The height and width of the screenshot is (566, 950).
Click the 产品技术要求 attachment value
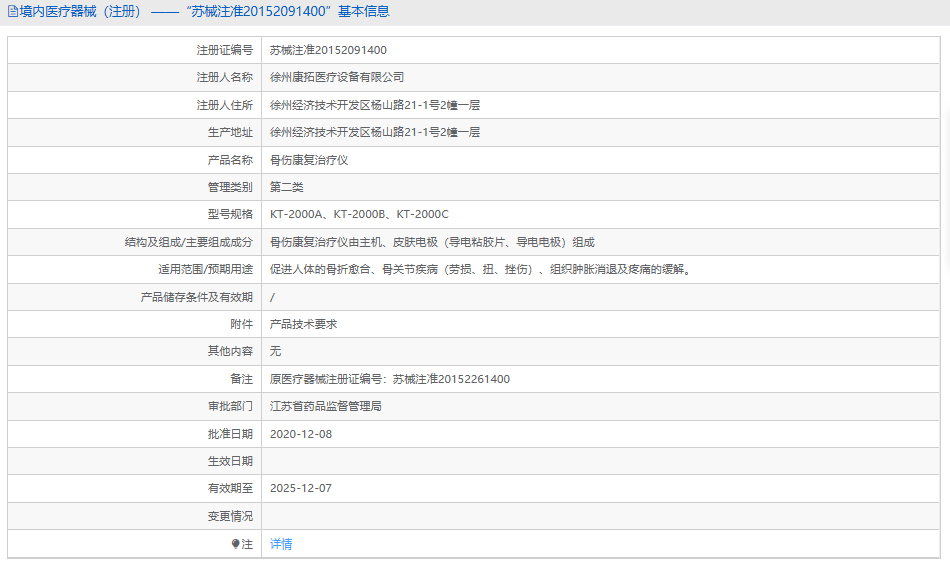point(304,324)
